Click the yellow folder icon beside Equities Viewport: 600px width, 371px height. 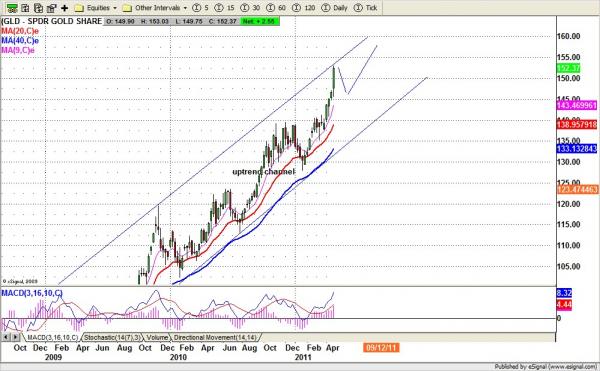pos(79,8)
